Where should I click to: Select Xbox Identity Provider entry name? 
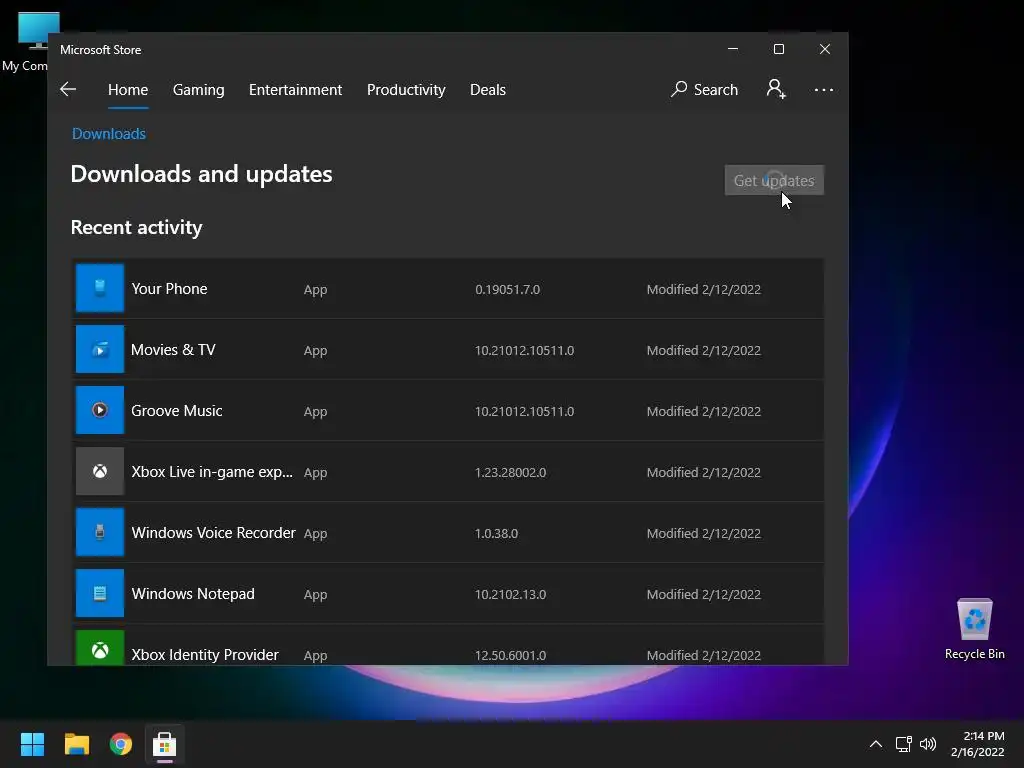click(205, 654)
